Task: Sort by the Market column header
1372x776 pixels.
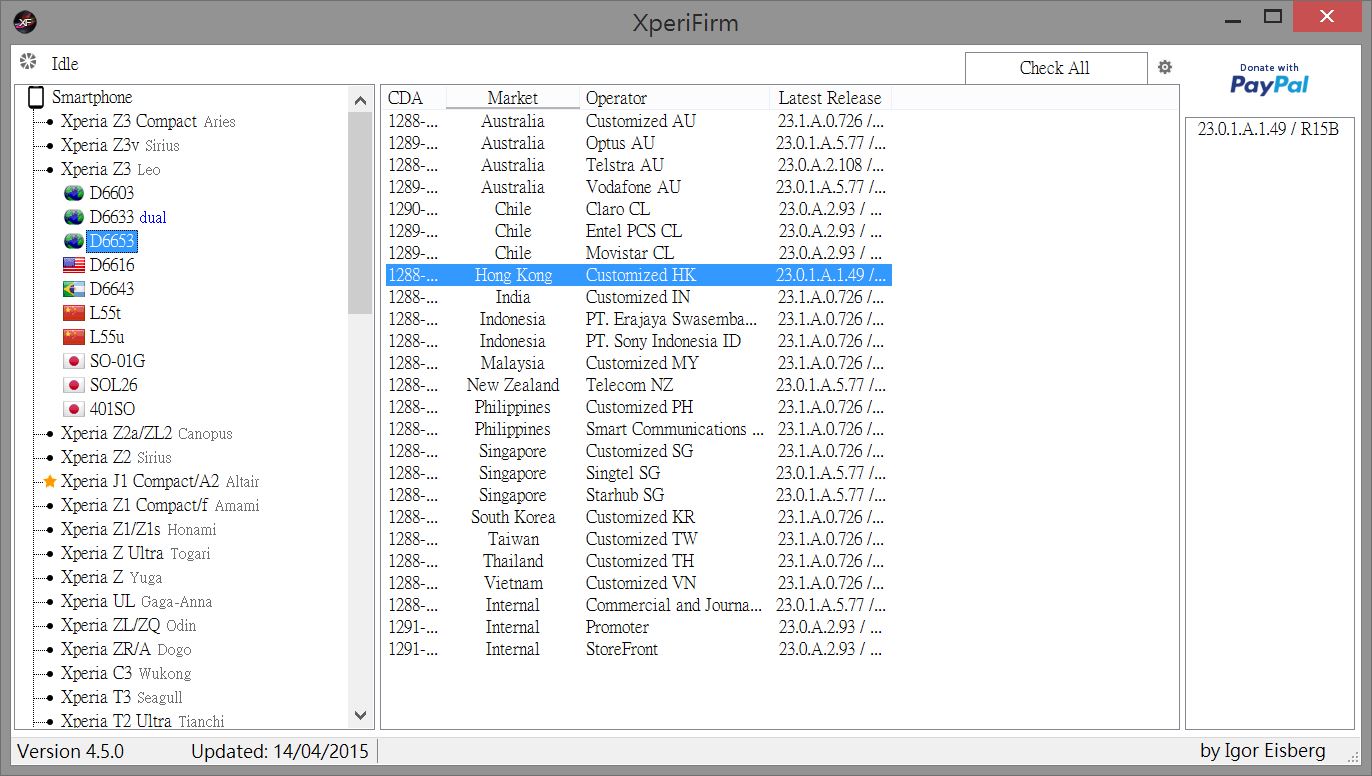Action: (513, 98)
